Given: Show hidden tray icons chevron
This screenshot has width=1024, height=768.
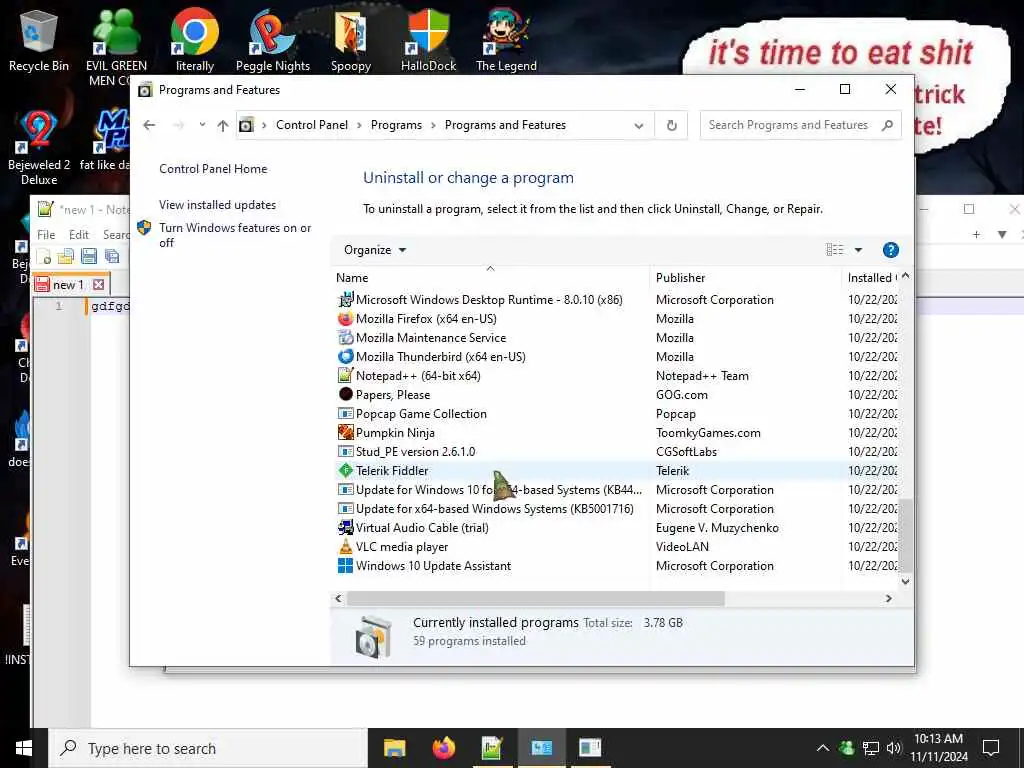Looking at the screenshot, I should point(823,748).
